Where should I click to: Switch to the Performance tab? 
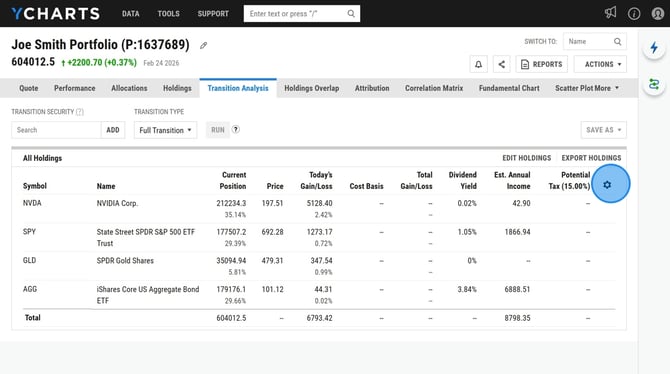point(74,88)
